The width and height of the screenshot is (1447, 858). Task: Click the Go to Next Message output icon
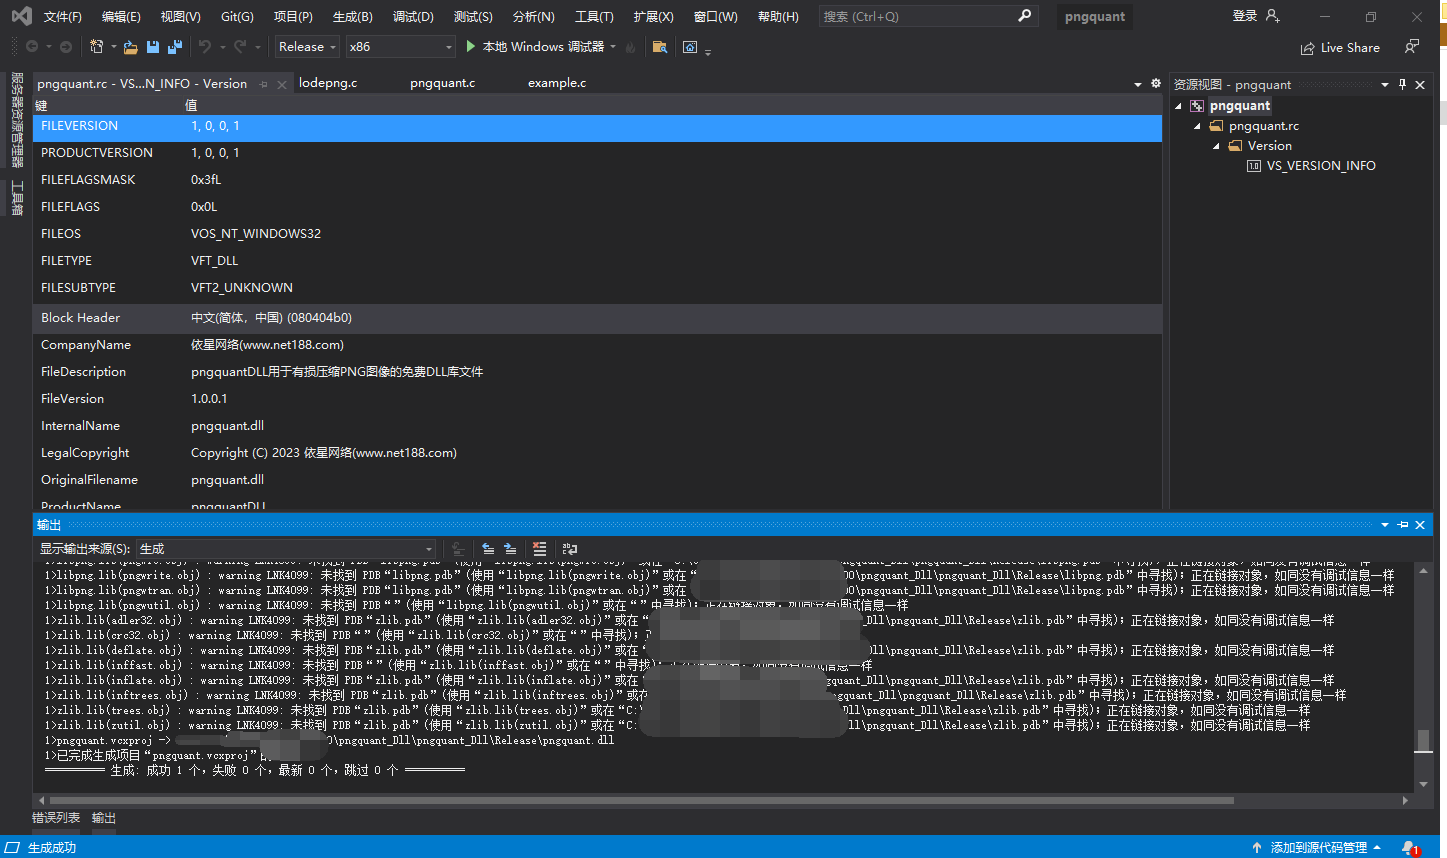pyautogui.click(x=510, y=549)
